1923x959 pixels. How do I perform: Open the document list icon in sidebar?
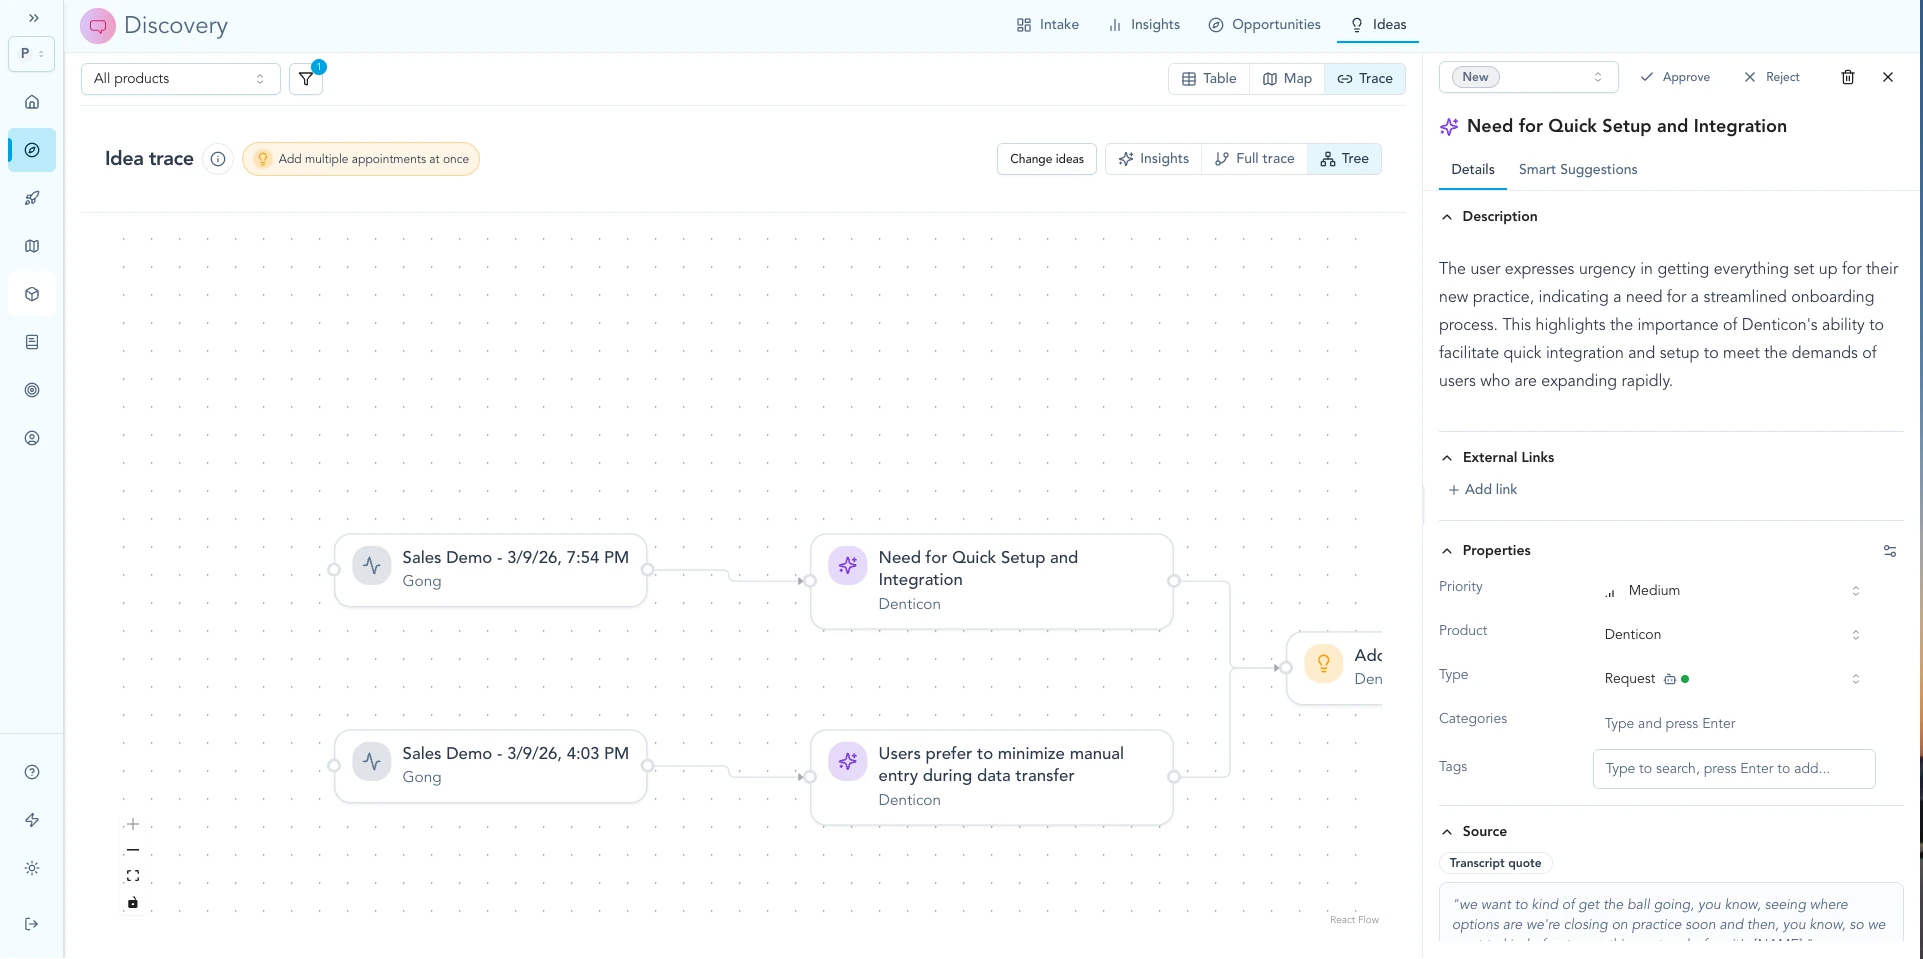pyautogui.click(x=32, y=342)
